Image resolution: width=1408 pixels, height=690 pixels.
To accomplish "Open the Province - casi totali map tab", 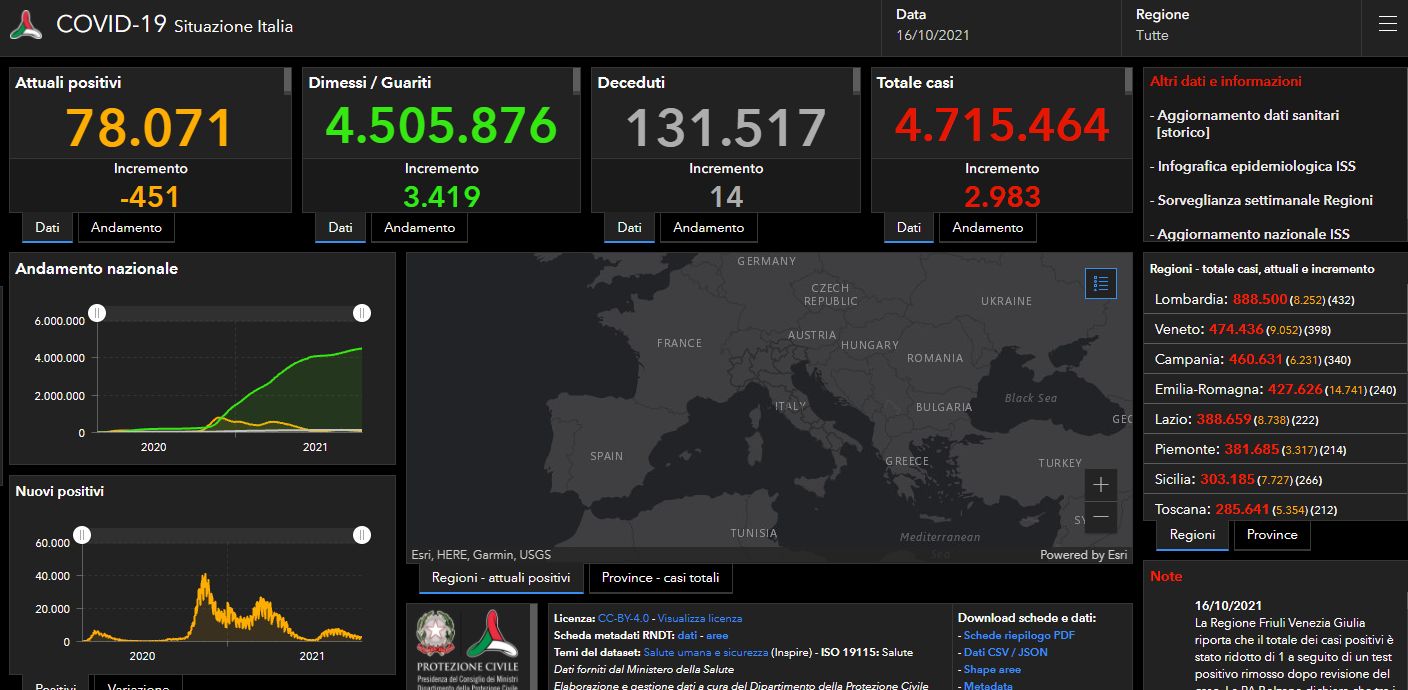I will pos(660,578).
